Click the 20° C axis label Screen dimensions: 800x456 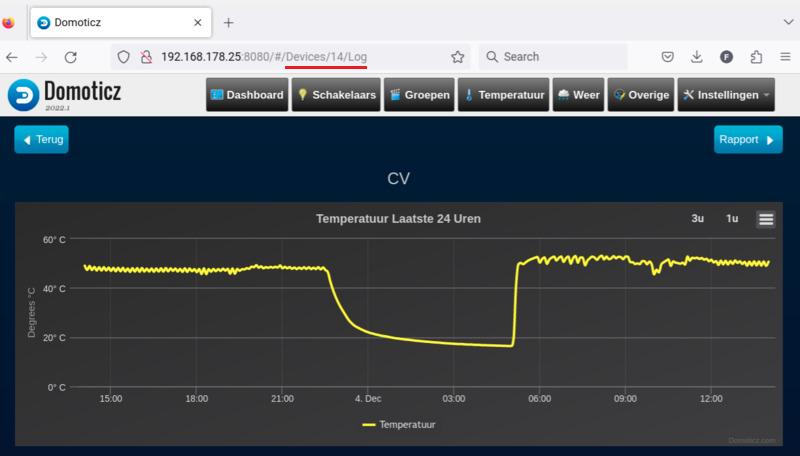point(54,338)
